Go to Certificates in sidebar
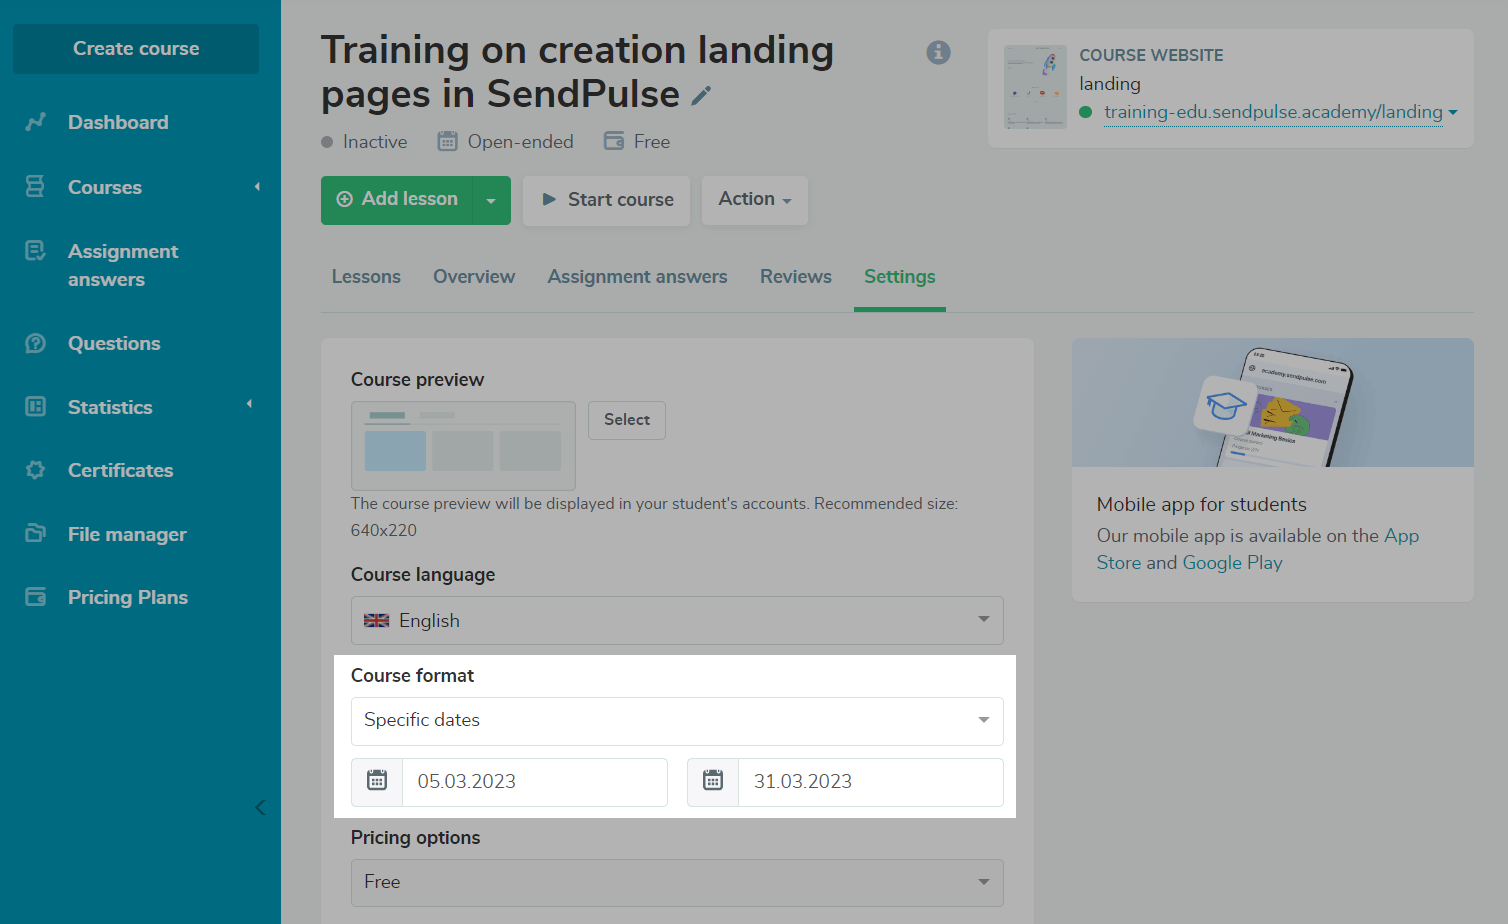The width and height of the screenshot is (1508, 924). (120, 471)
